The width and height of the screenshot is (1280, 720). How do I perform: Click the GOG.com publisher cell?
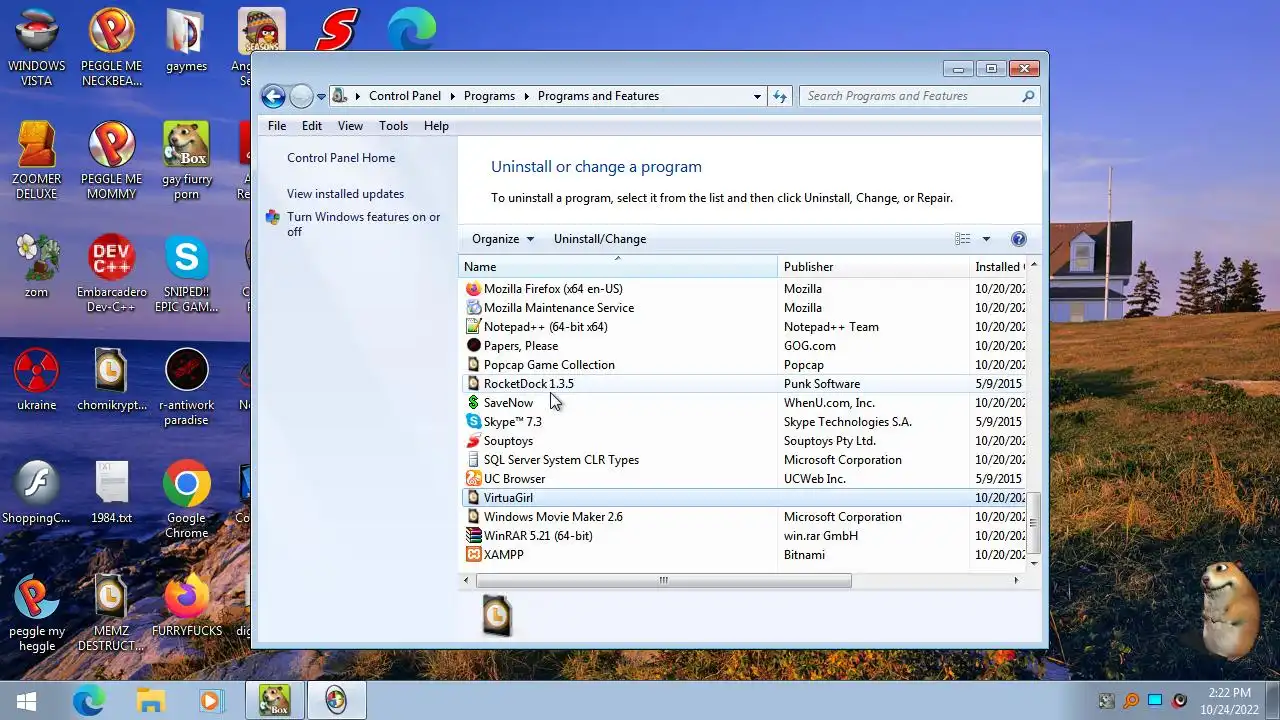pos(810,346)
